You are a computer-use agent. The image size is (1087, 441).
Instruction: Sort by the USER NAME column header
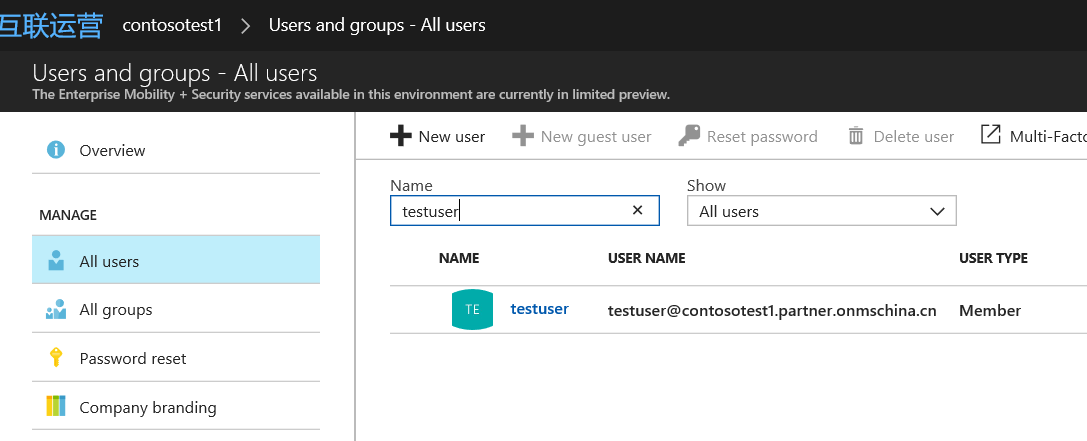click(x=646, y=258)
